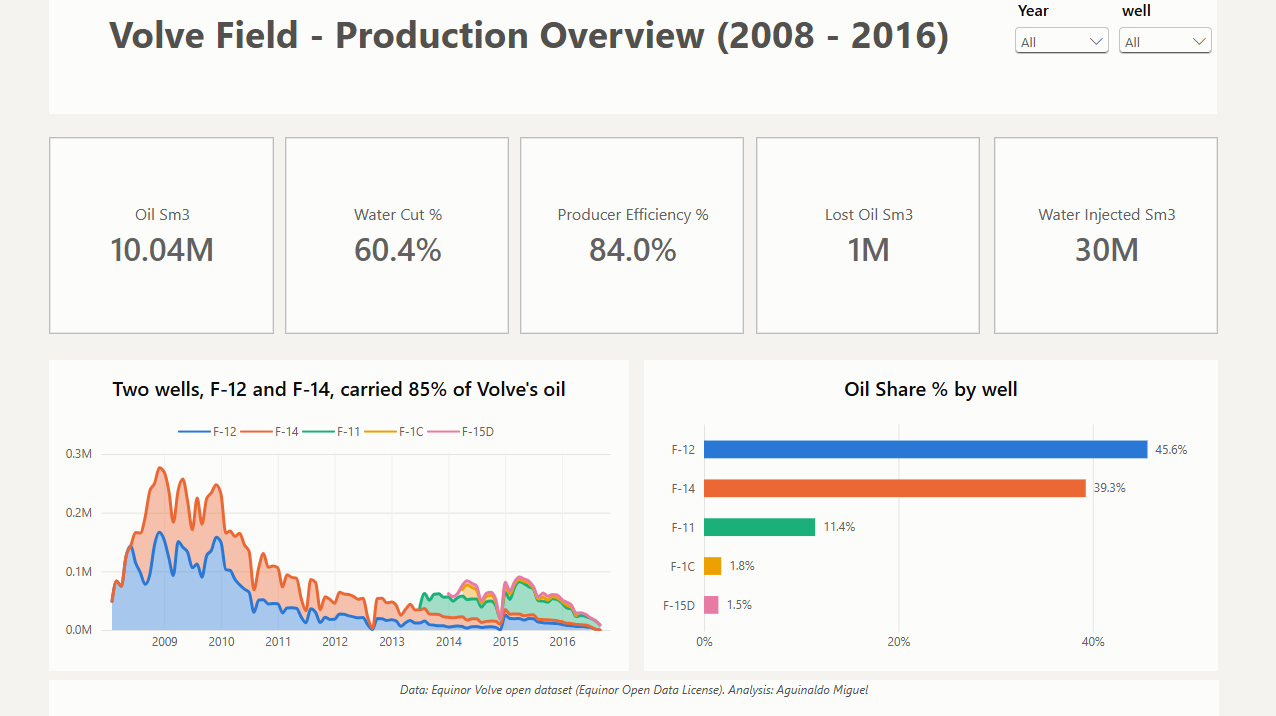Click the F-11 legend entry
Screen dimensions: 1276x716
[x=332, y=432]
